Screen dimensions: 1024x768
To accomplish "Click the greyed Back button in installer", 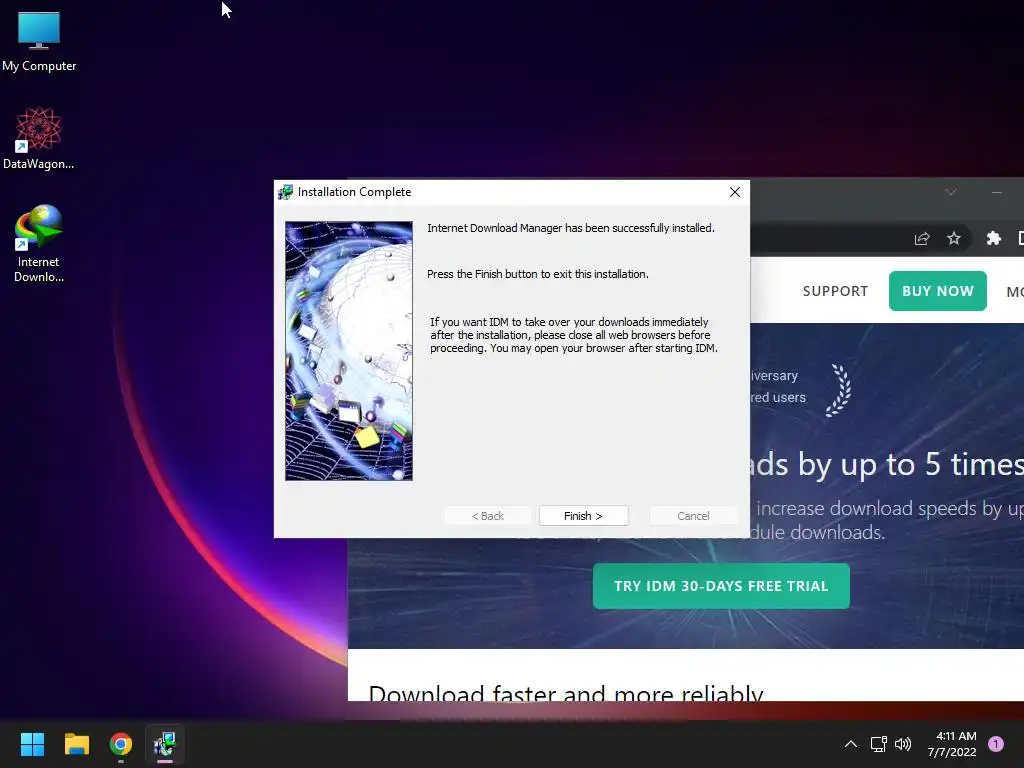I will point(487,516).
